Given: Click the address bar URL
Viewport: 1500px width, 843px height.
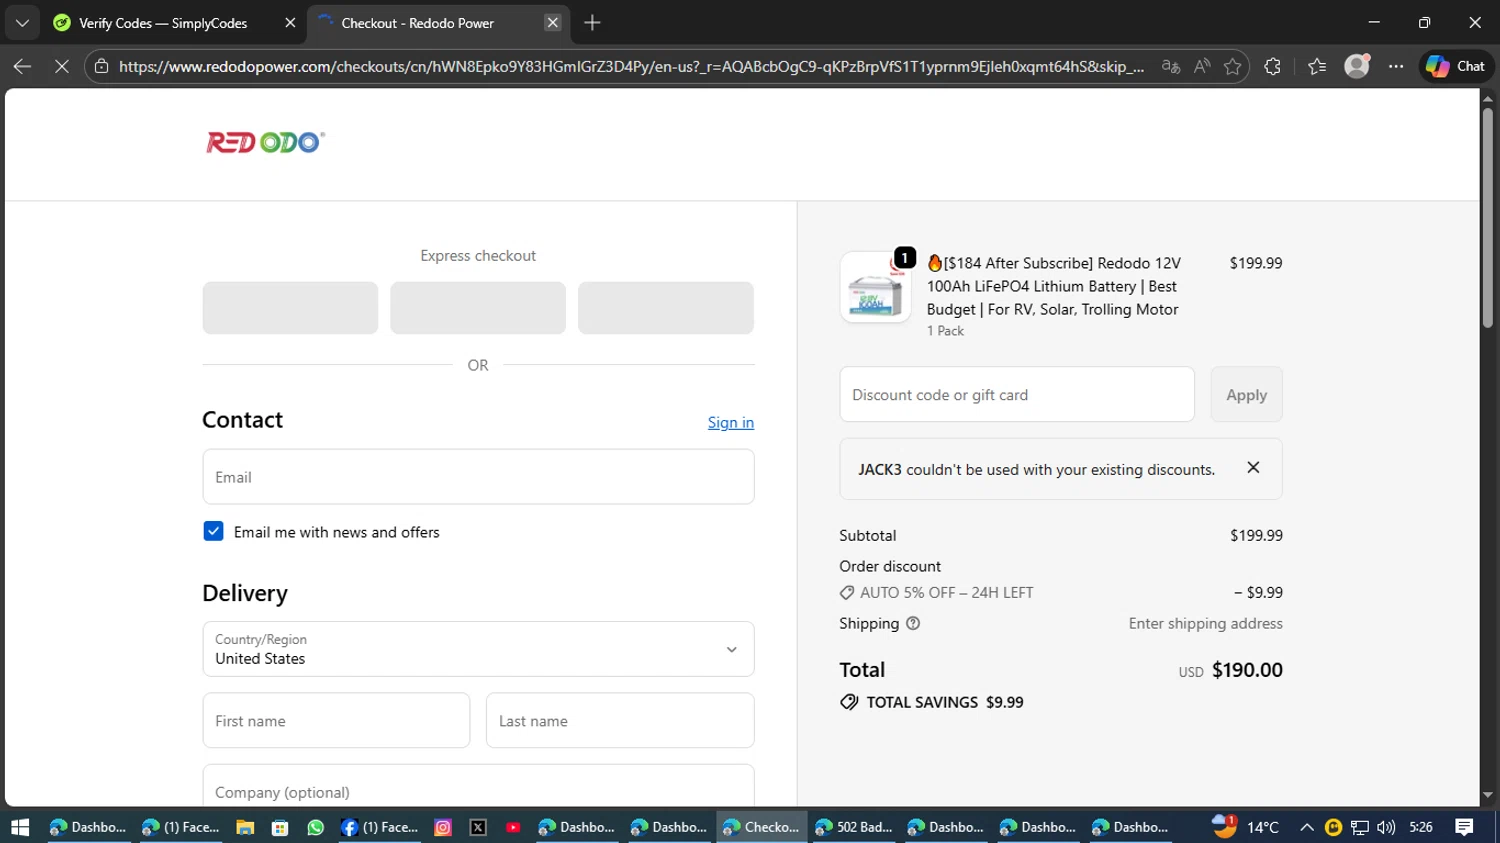Looking at the screenshot, I should (631, 67).
